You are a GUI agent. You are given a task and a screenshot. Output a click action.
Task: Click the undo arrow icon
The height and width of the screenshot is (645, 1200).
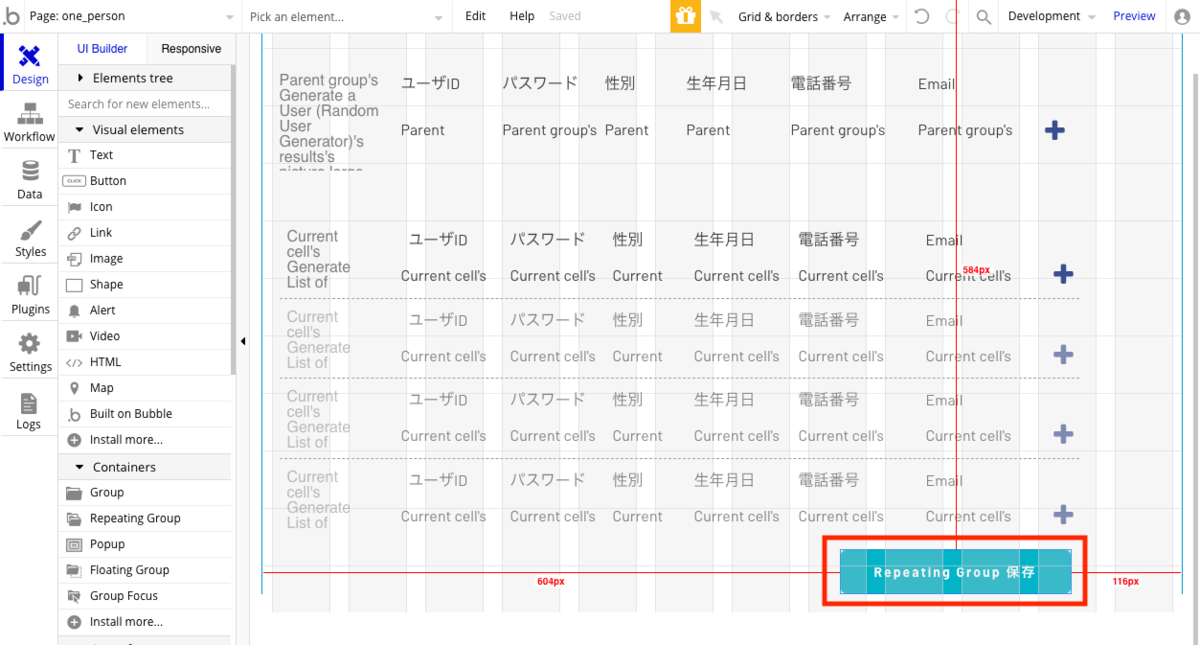point(921,16)
